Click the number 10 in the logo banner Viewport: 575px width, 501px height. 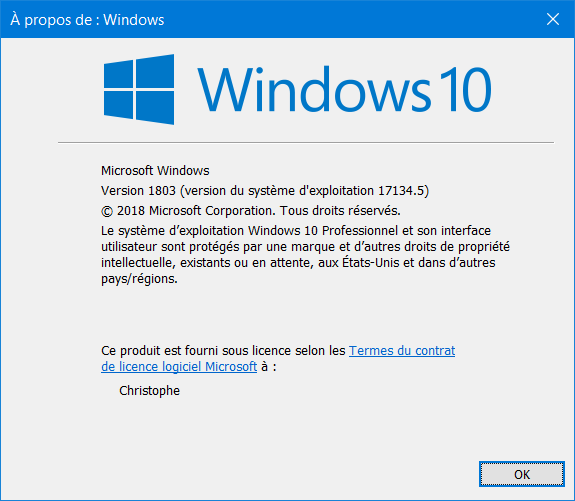pos(465,89)
